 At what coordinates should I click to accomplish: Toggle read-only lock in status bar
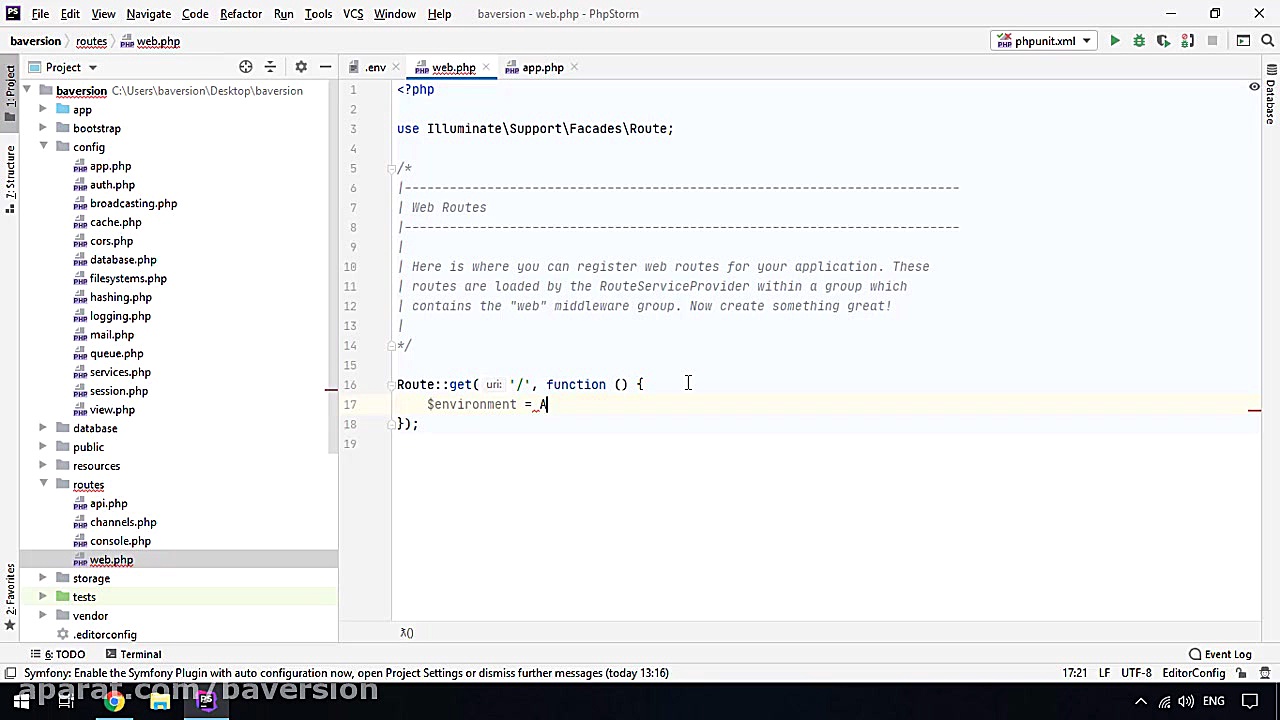[1240, 673]
